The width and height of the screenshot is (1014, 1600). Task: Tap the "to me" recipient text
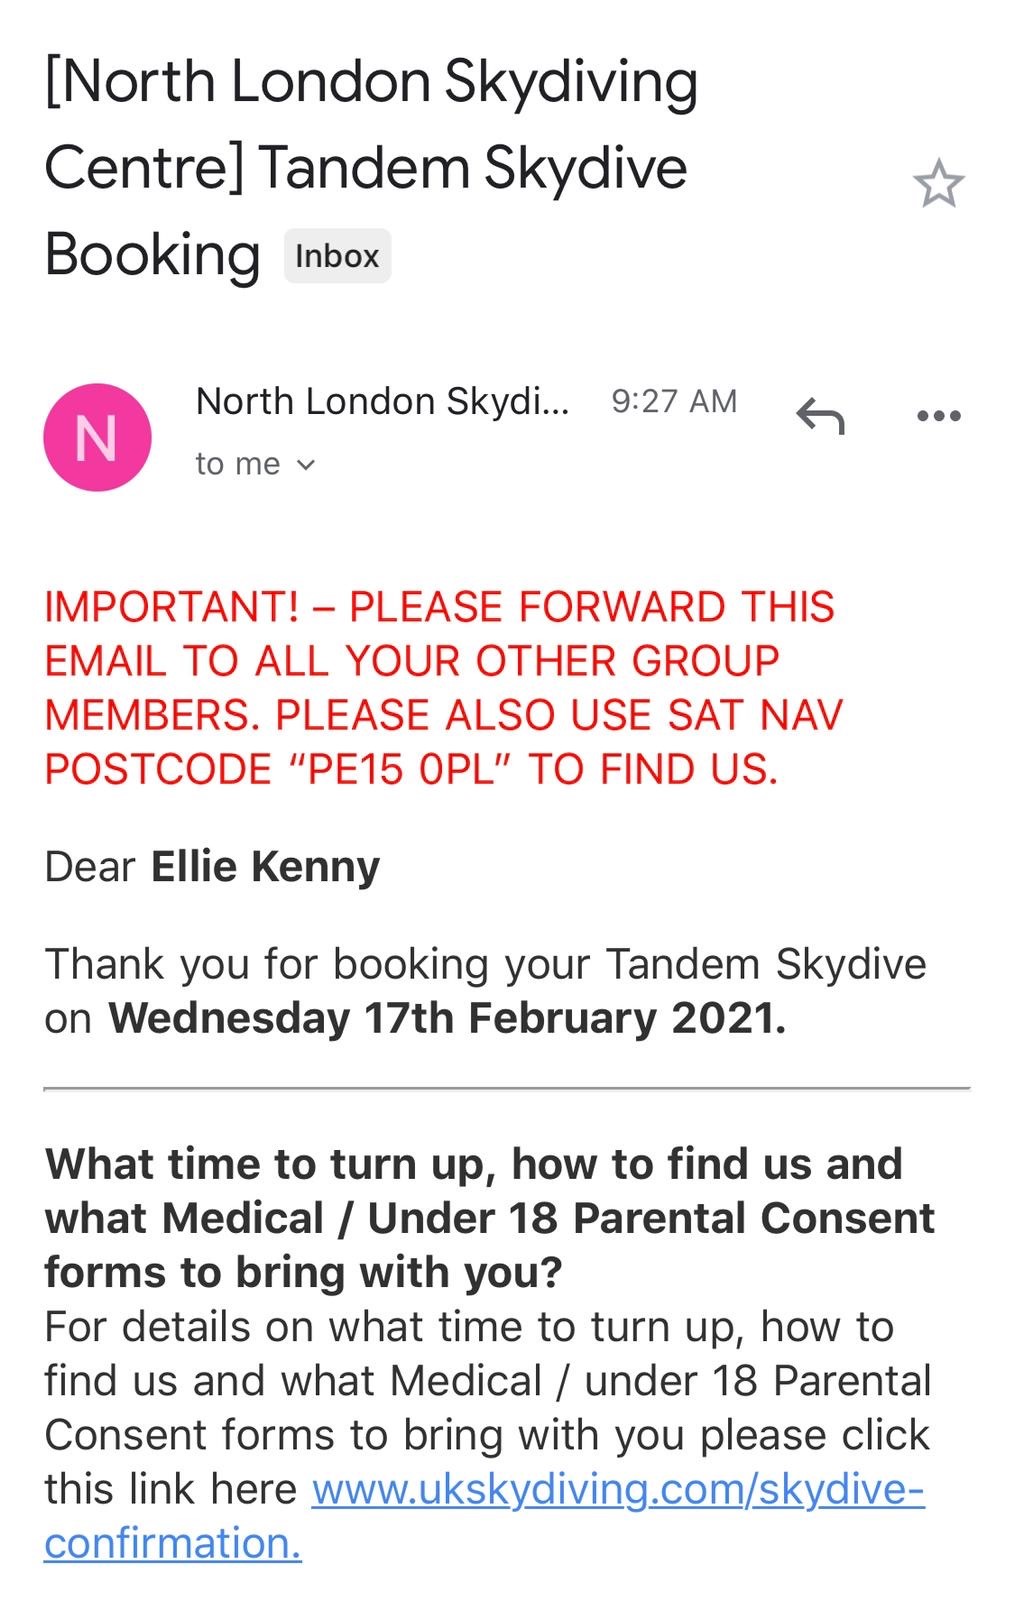click(237, 464)
